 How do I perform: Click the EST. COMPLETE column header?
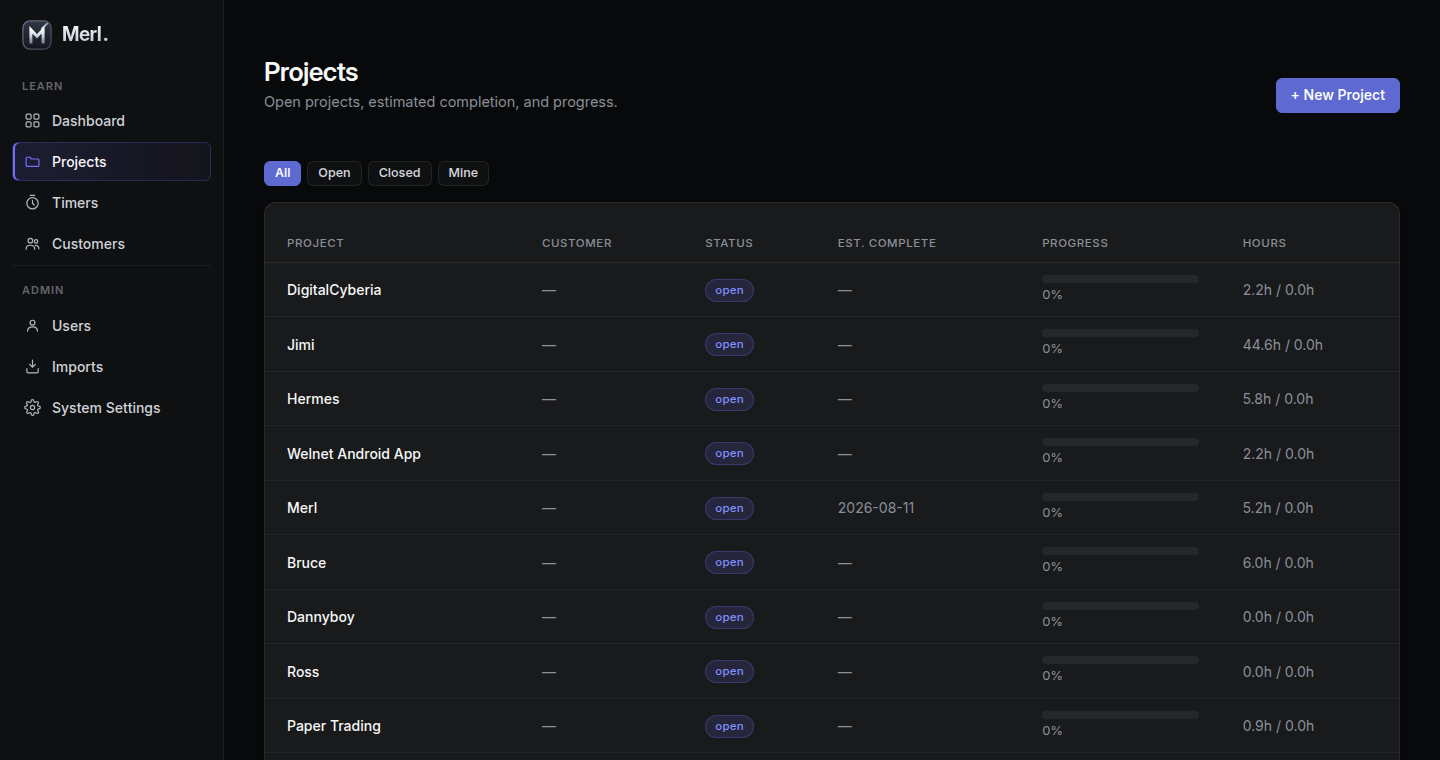click(887, 243)
